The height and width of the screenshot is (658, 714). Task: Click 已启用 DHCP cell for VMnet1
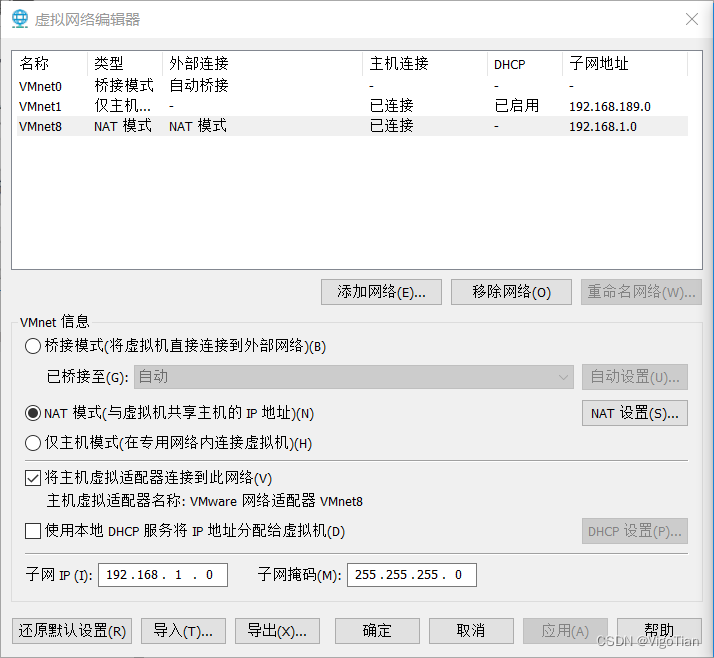517,106
